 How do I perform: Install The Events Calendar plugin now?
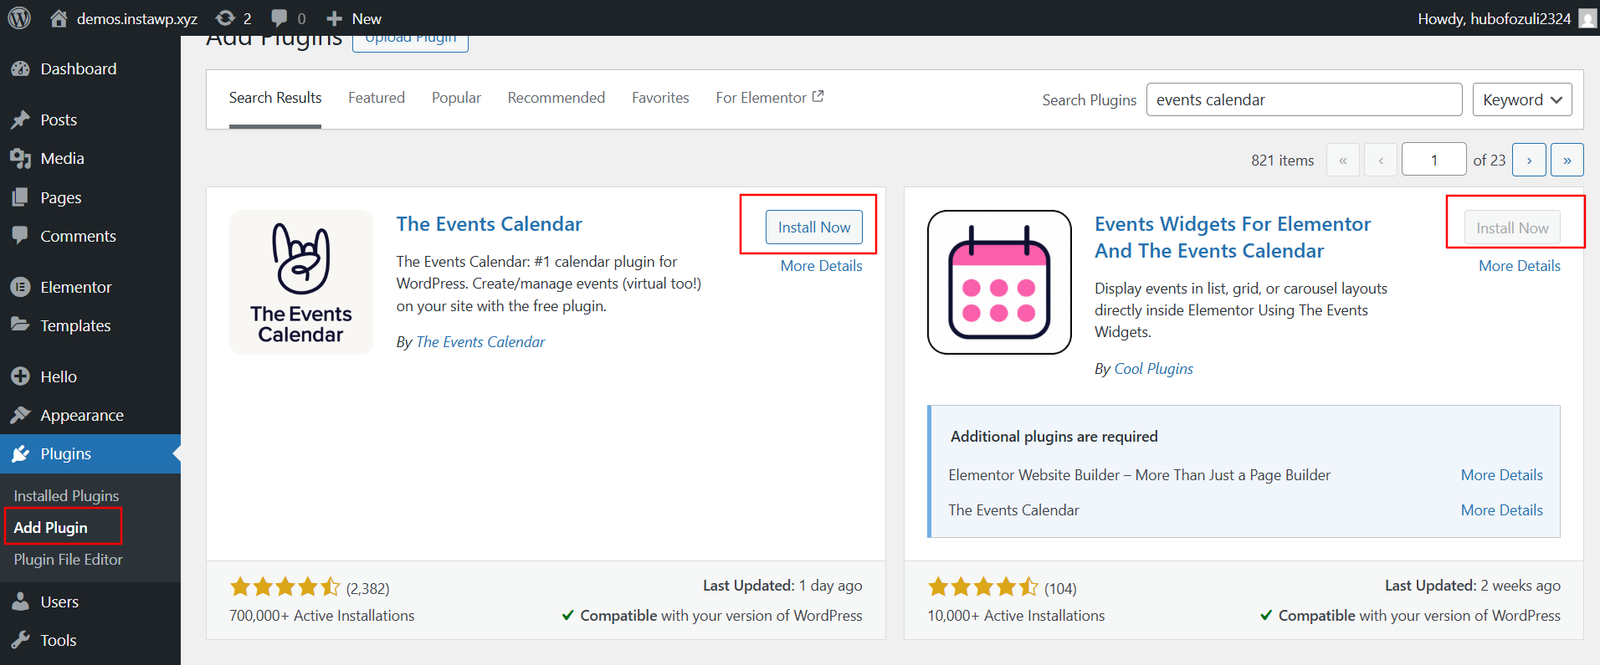coord(814,227)
